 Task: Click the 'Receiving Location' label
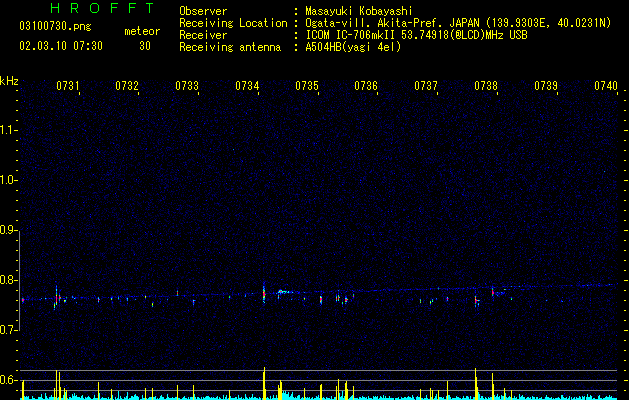coord(233,23)
